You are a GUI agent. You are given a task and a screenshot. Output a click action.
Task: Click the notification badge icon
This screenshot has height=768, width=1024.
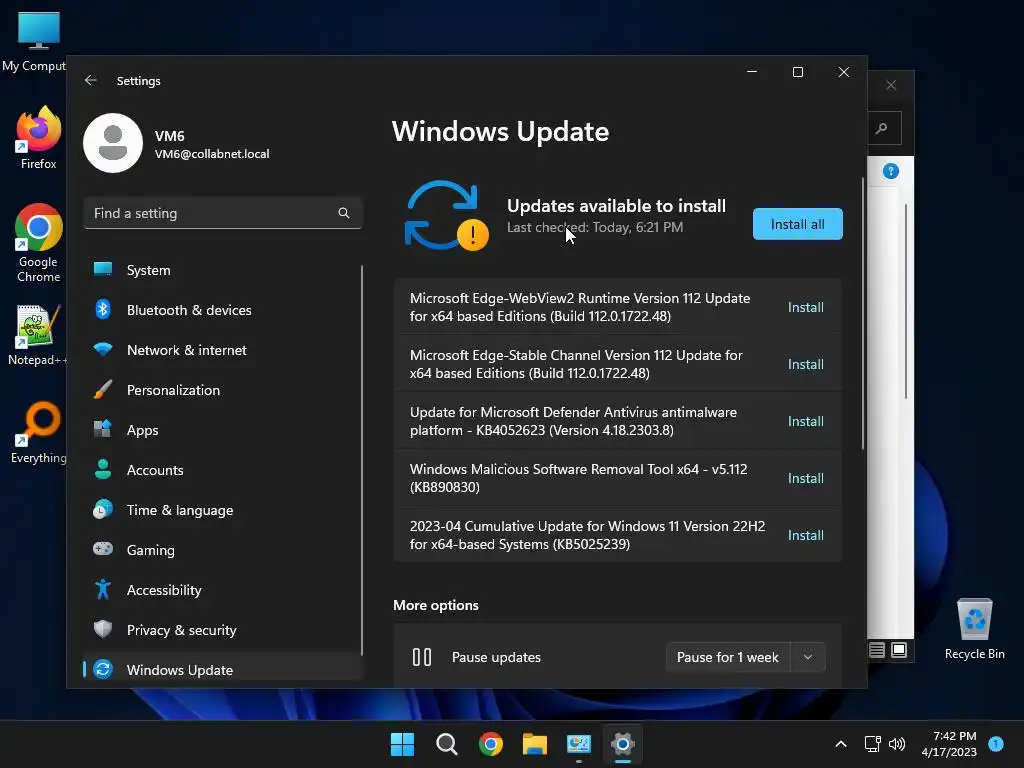pos(996,743)
